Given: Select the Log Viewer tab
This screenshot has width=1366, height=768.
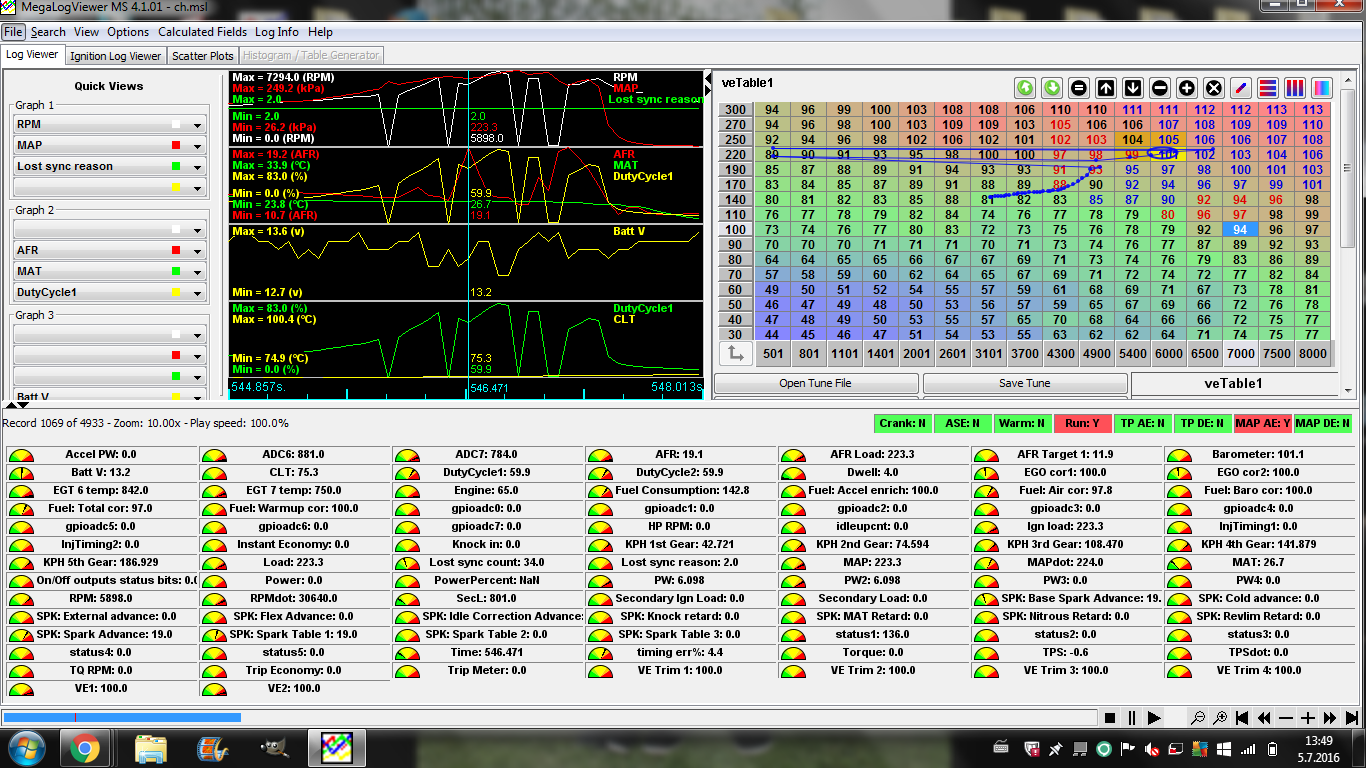Looking at the screenshot, I should (x=32, y=55).
